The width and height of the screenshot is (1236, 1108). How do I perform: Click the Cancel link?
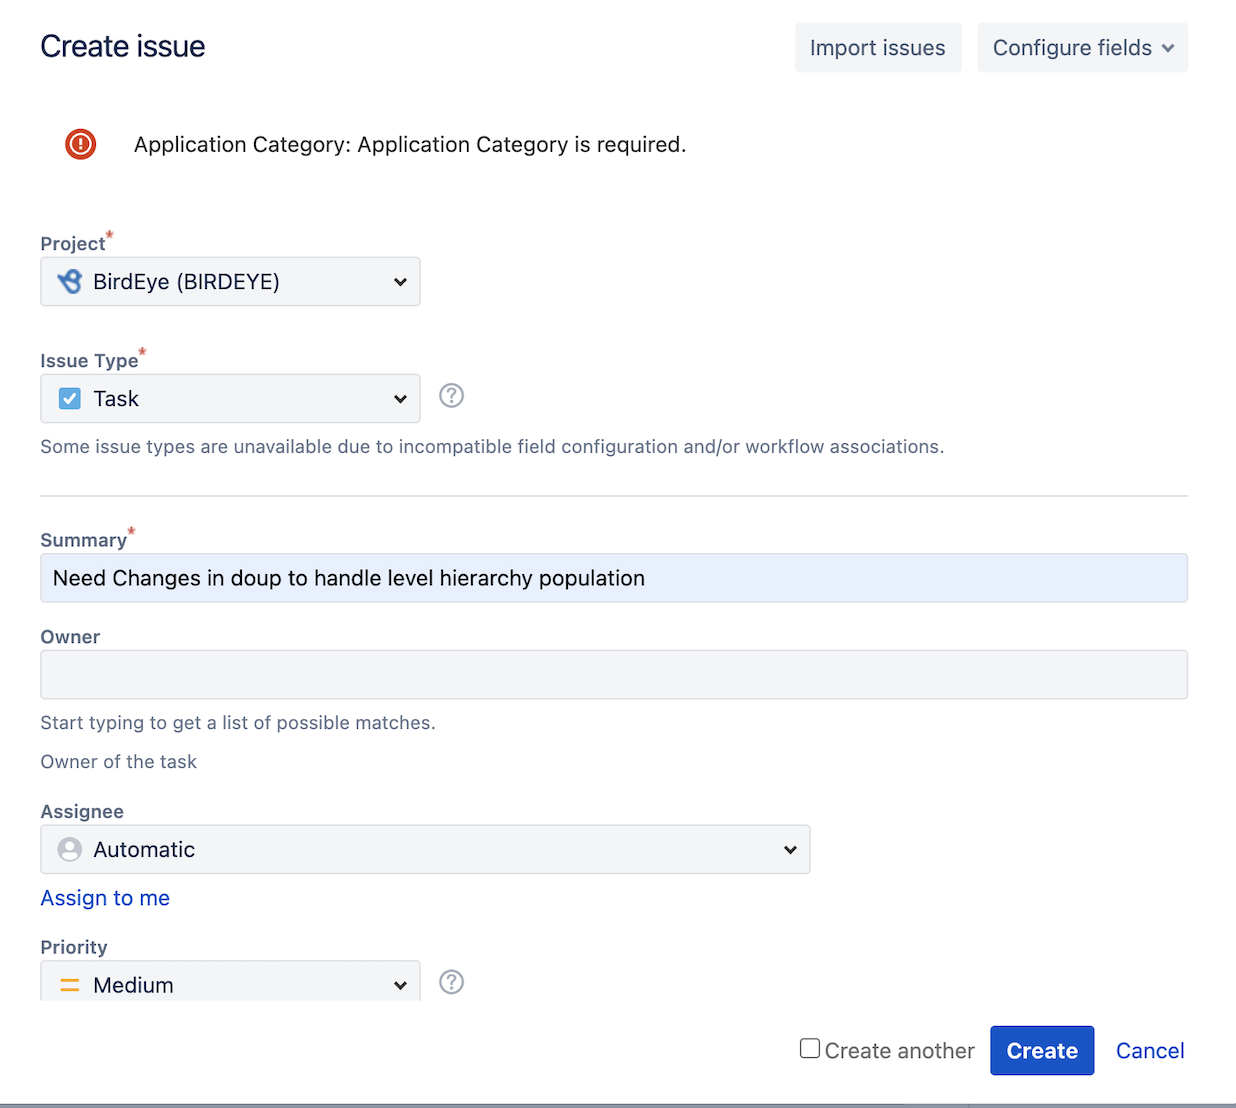click(1150, 1050)
